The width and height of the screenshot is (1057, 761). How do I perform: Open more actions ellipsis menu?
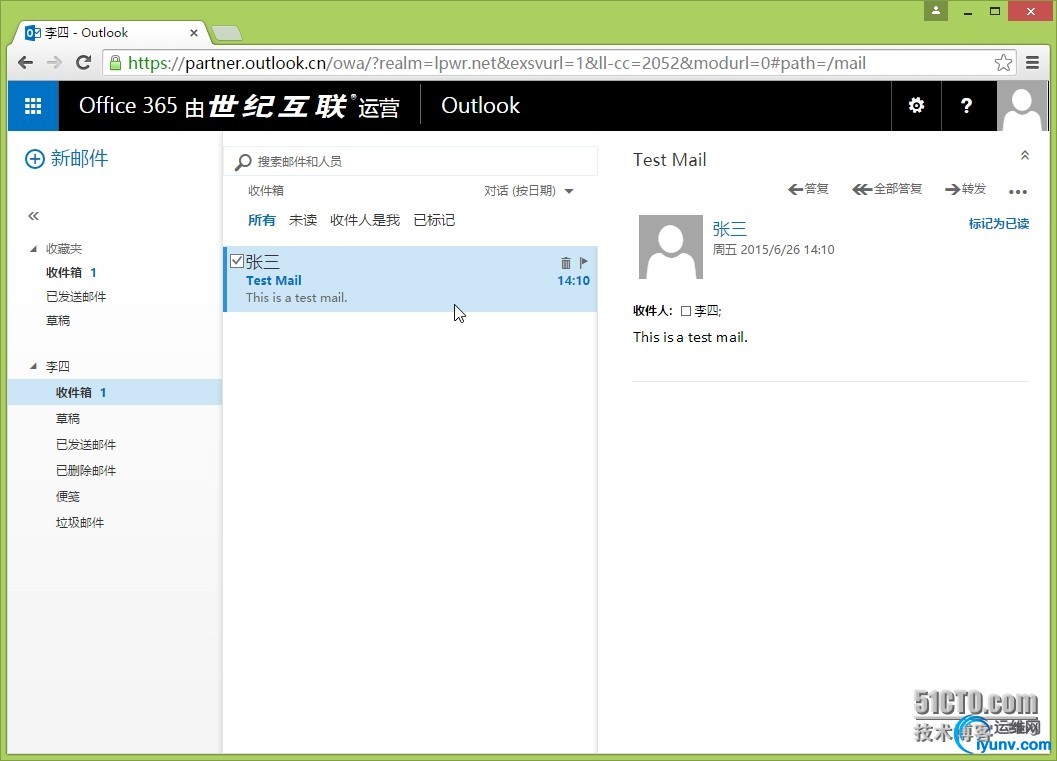(x=1018, y=192)
